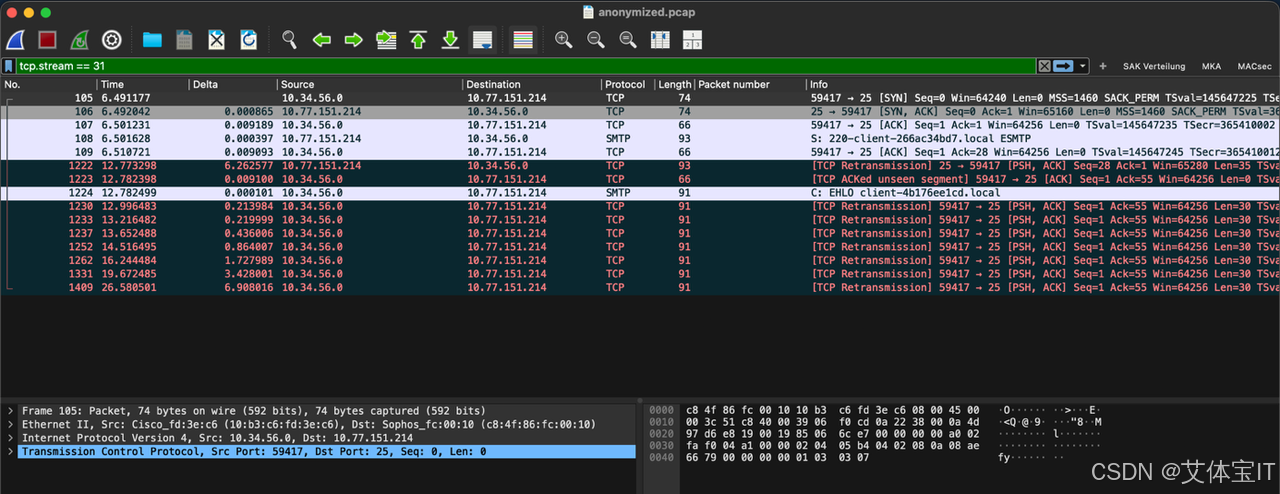
Task: Close this capture file icon
Action: 216,40
